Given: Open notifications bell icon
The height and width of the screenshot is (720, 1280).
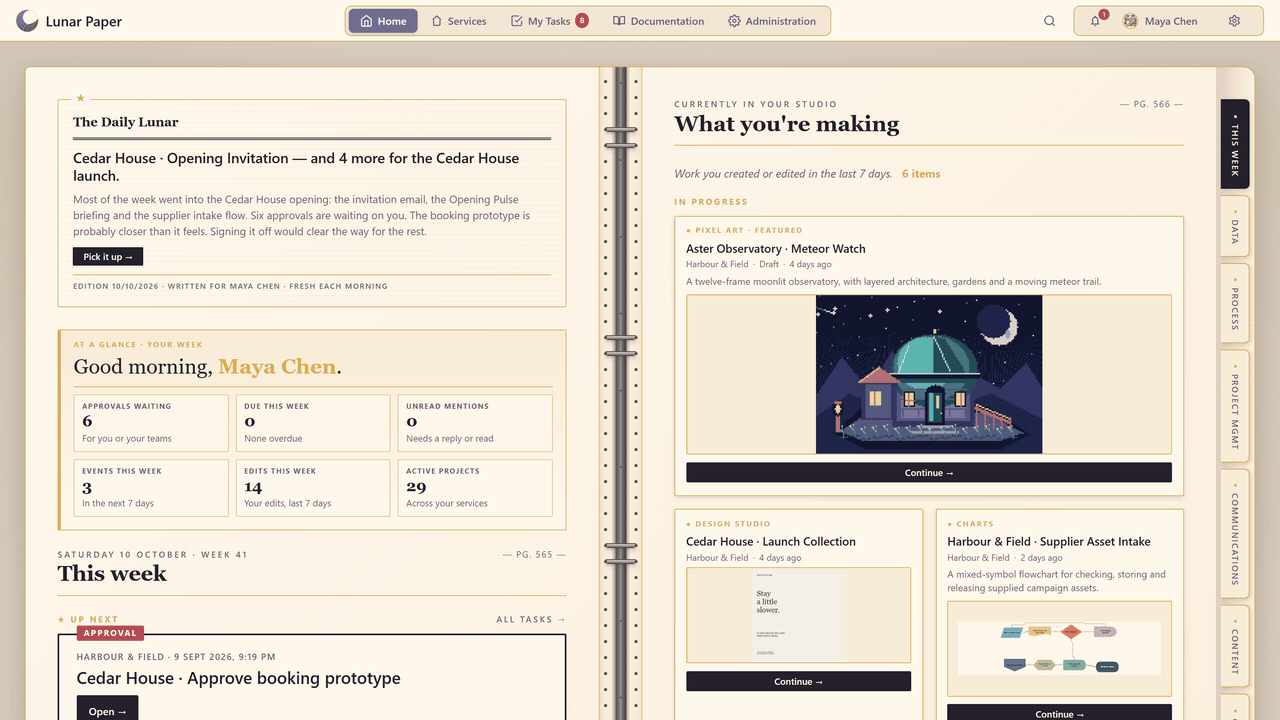Looking at the screenshot, I should click(1095, 21).
